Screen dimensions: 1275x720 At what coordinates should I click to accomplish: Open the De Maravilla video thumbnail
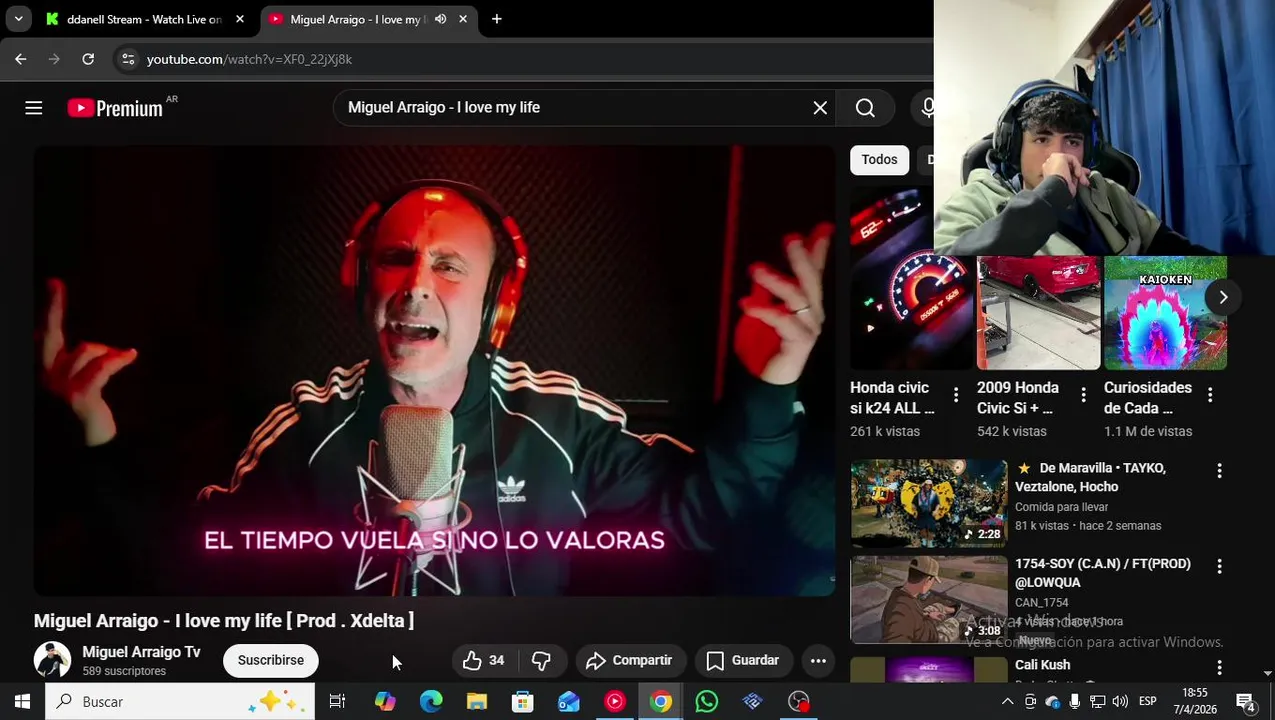click(x=929, y=503)
